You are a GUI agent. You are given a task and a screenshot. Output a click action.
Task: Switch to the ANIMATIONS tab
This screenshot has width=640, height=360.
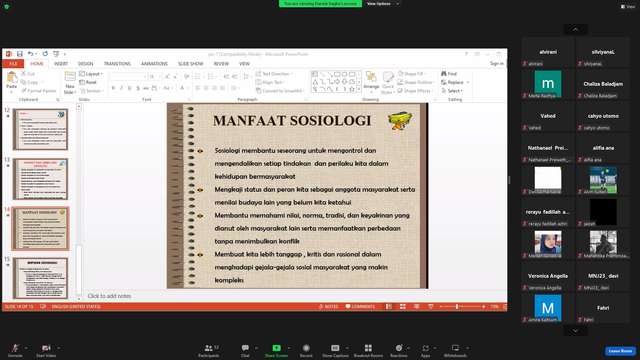tap(154, 64)
